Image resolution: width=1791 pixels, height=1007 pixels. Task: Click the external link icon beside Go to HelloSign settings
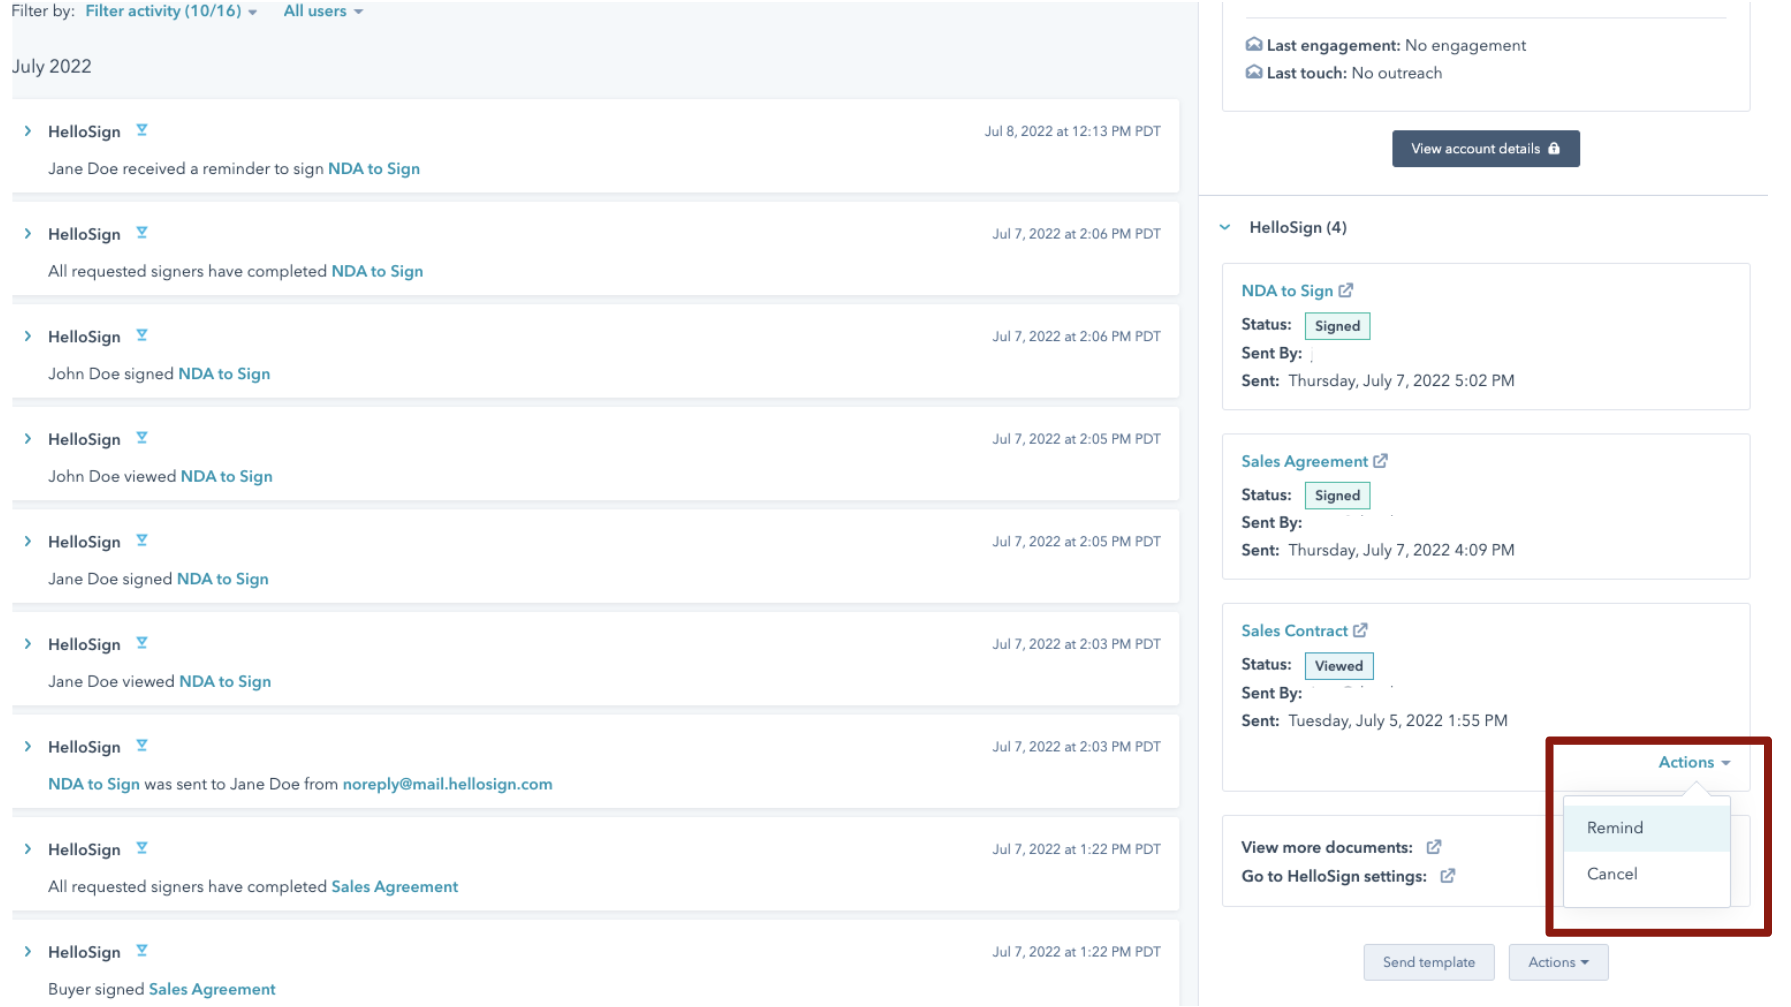[1447, 876]
